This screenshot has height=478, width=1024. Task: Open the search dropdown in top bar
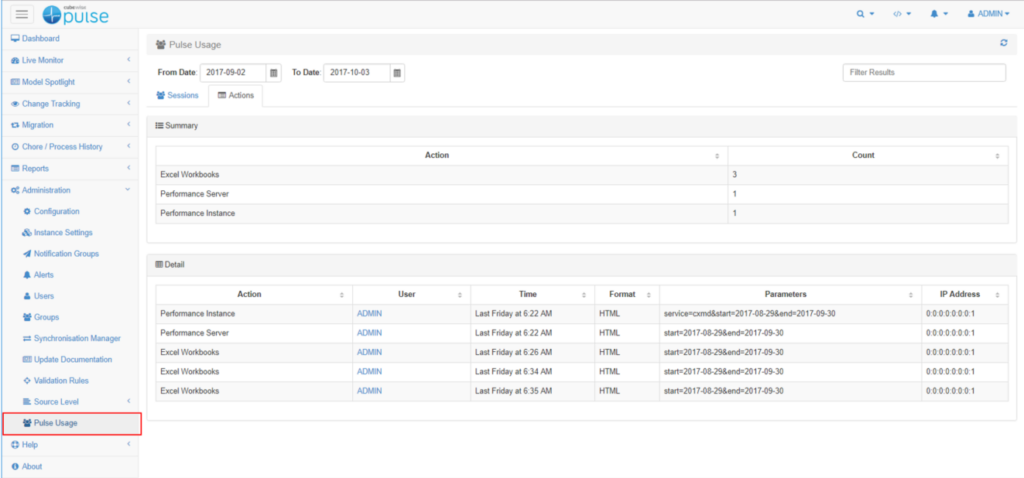point(865,14)
